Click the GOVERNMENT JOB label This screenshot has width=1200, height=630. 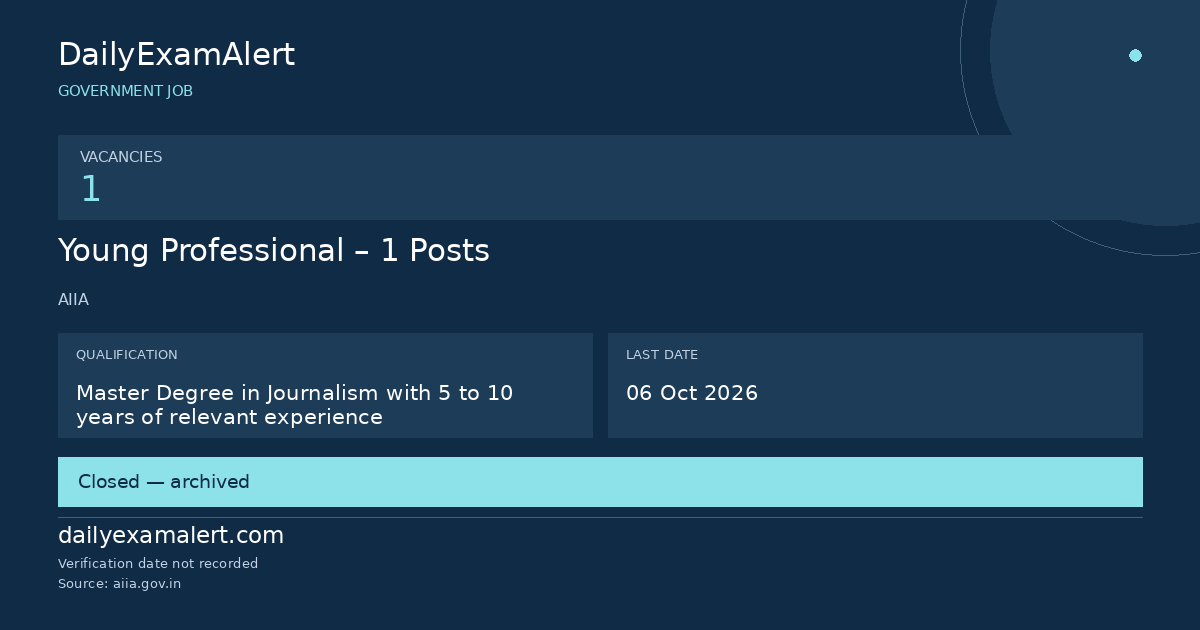pos(125,91)
